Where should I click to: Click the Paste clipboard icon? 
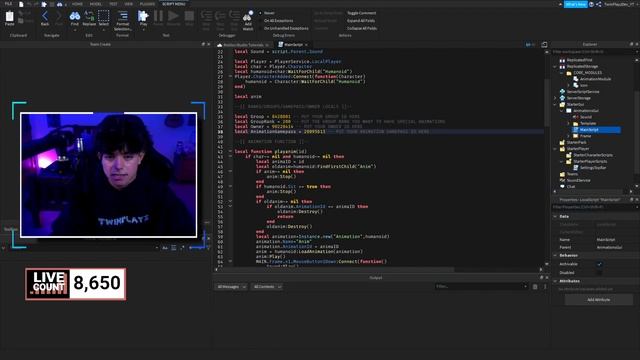tap(9, 17)
